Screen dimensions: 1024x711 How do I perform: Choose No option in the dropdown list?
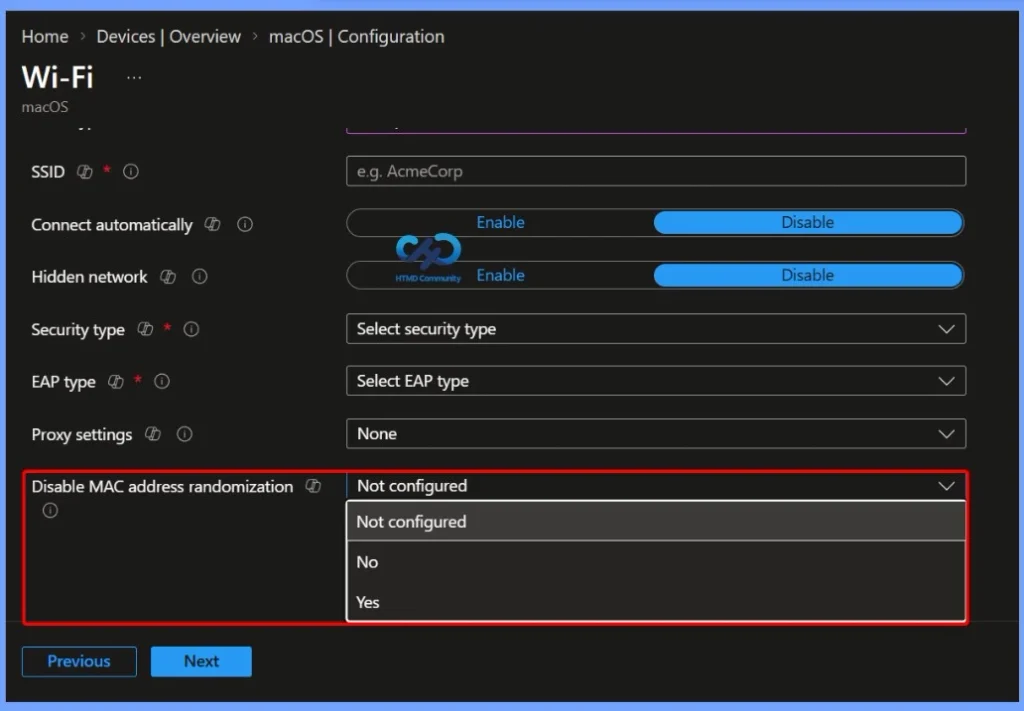(x=656, y=562)
